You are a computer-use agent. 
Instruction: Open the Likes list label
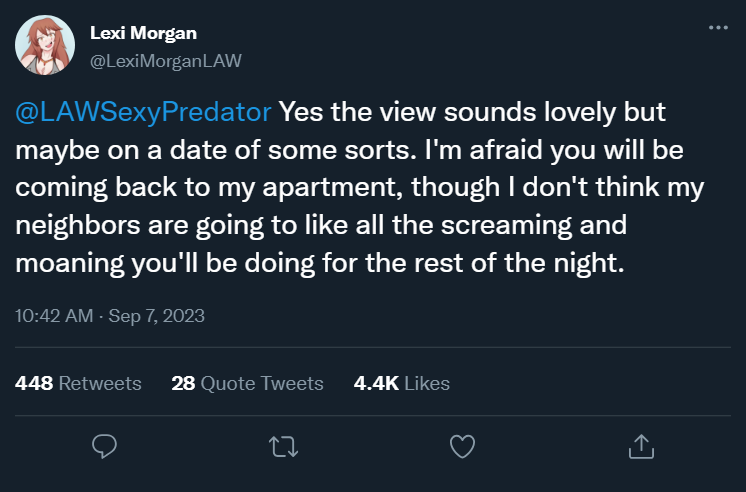point(429,383)
